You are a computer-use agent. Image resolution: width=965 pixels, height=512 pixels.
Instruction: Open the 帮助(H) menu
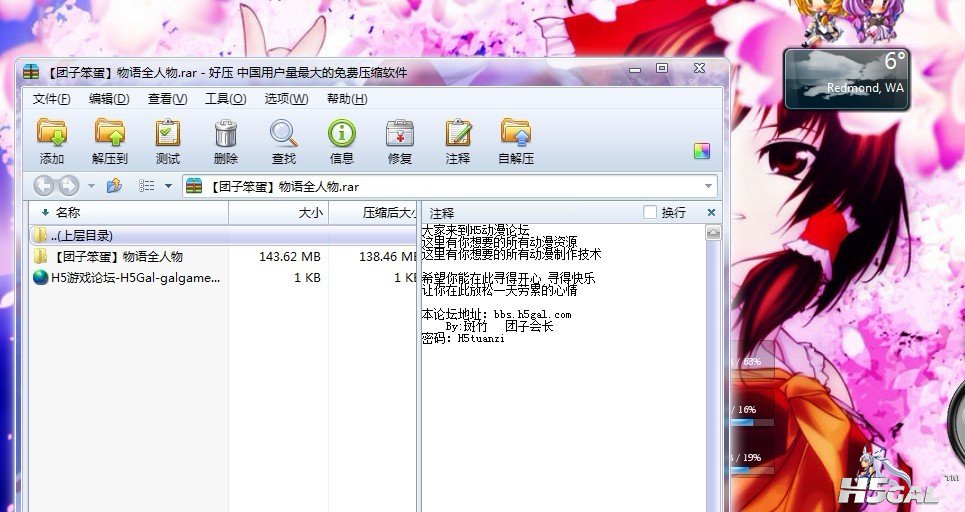[347, 98]
